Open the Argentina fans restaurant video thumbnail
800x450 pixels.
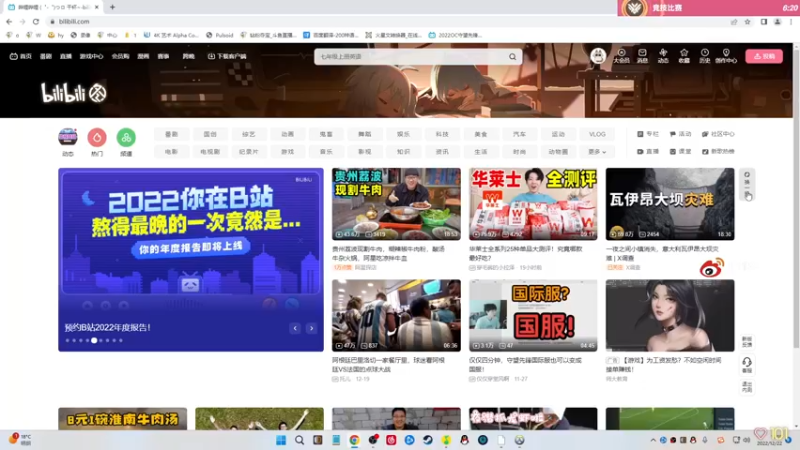coord(396,315)
